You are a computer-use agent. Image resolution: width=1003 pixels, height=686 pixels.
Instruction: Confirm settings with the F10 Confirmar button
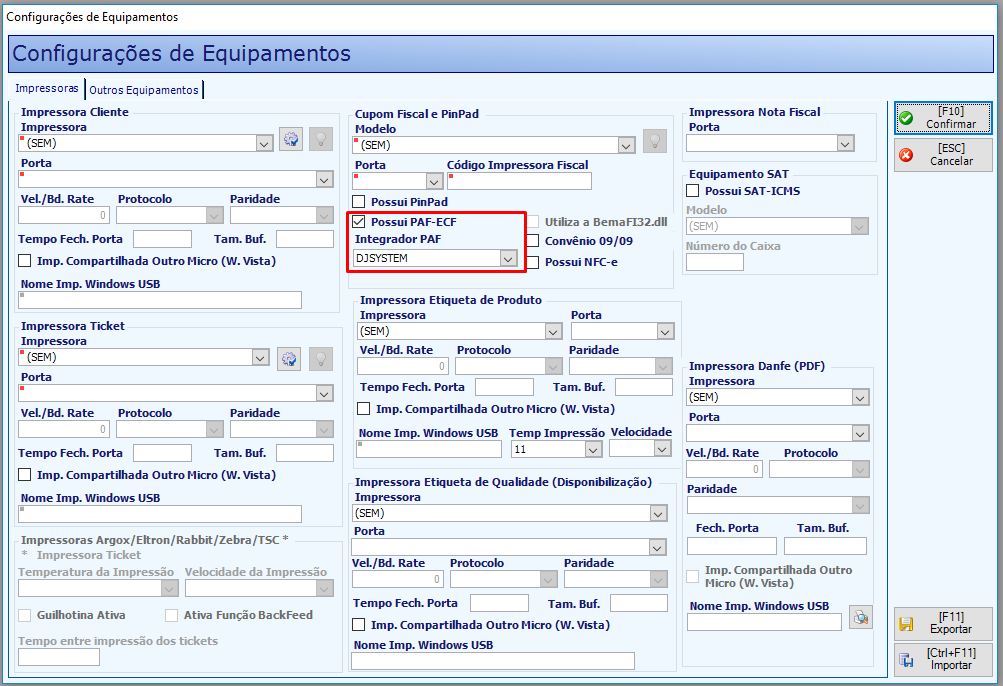pos(944,118)
